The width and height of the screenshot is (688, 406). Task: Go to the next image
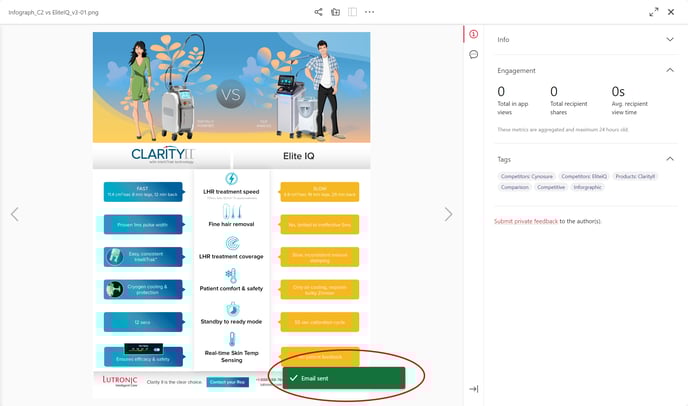[x=448, y=214]
